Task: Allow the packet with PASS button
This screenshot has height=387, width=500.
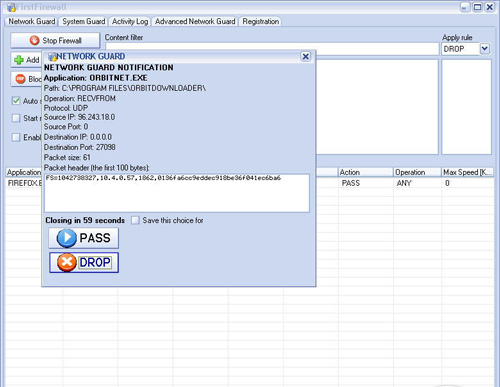Action: [84, 238]
